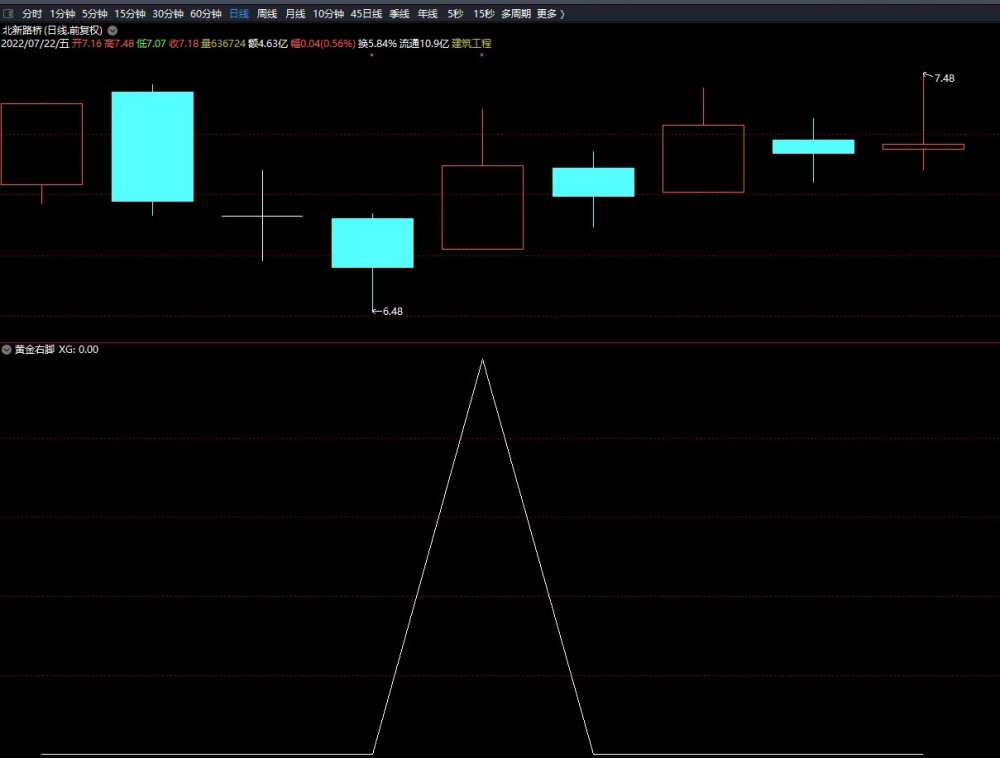Click the 流通10.9亿 float value
Screen dimensions: 1000x758
[424, 43]
